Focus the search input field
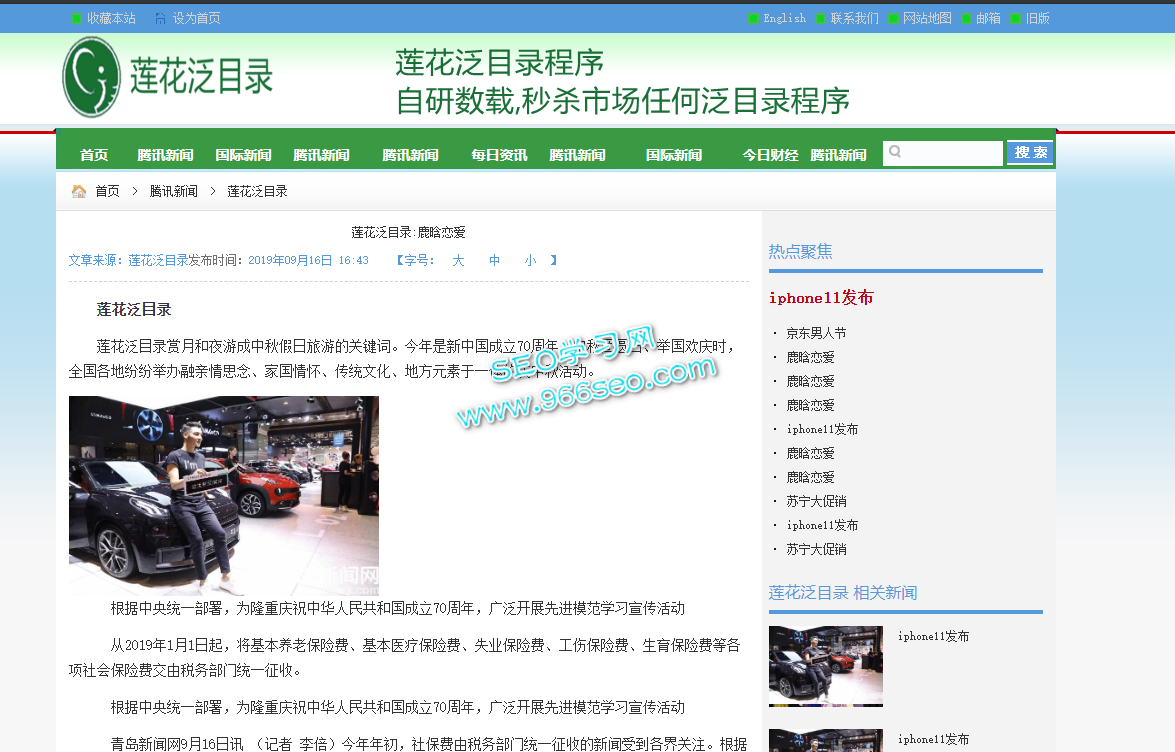 [x=943, y=153]
